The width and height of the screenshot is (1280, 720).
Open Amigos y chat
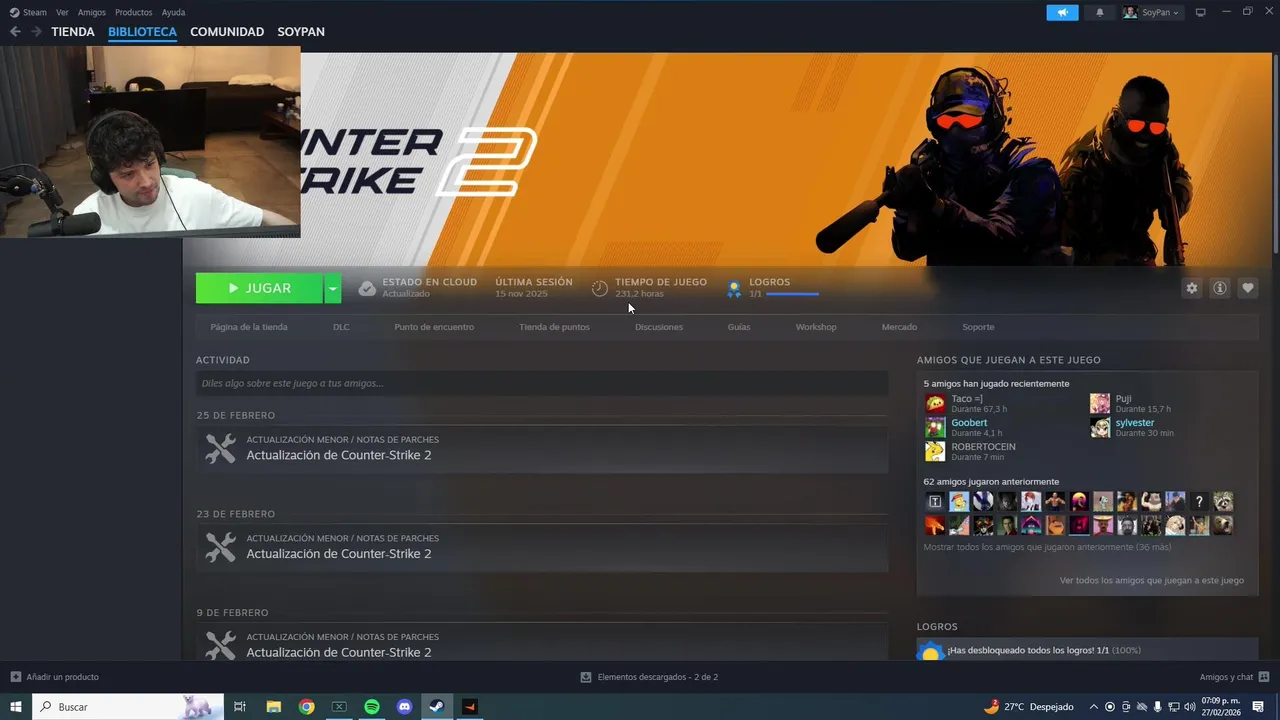(x=1234, y=677)
